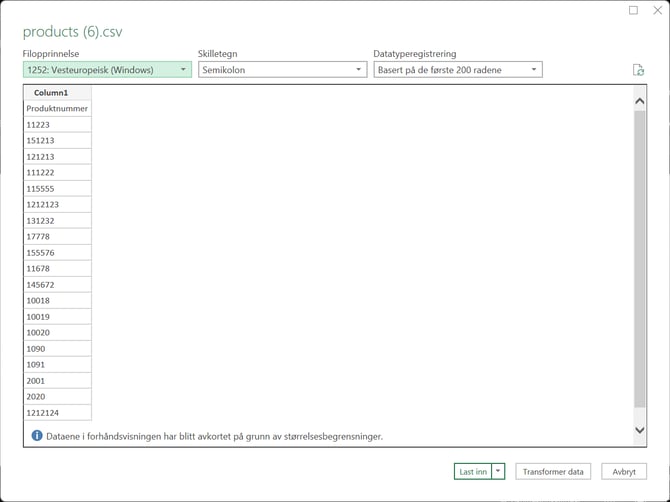This screenshot has height=502, width=670.
Task: Click the truncated preview data message
Action: (215, 437)
